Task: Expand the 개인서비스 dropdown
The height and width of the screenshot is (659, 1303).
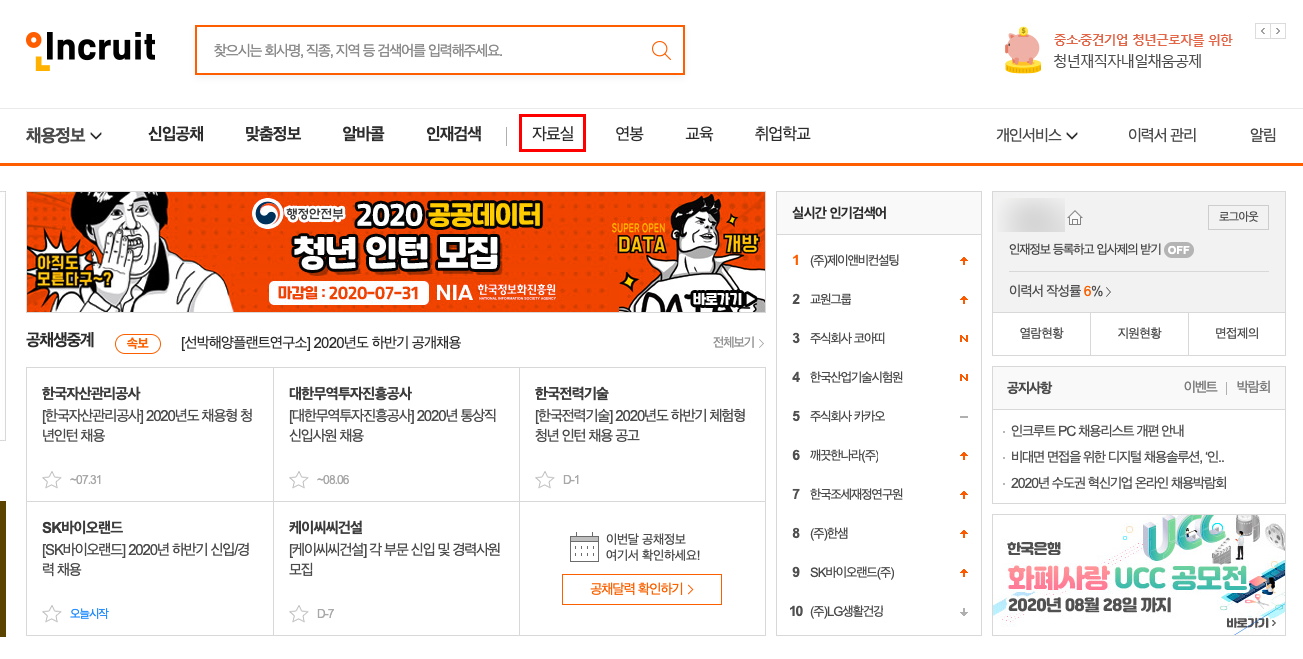Action: [1037, 135]
